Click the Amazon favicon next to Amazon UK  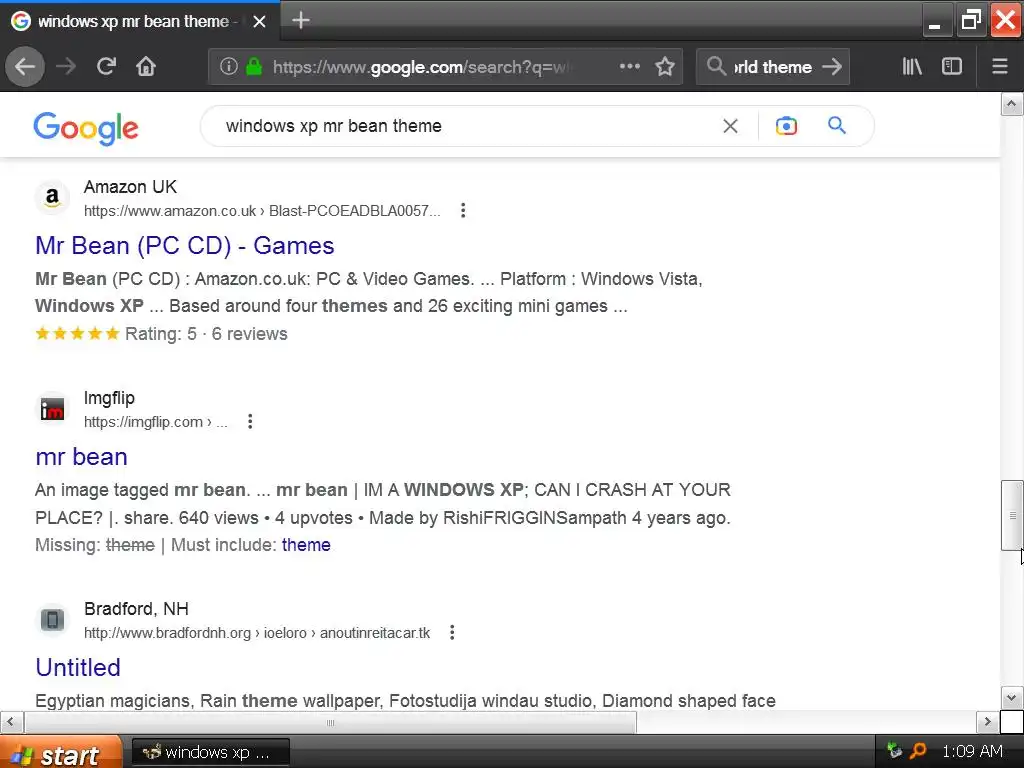coord(52,197)
